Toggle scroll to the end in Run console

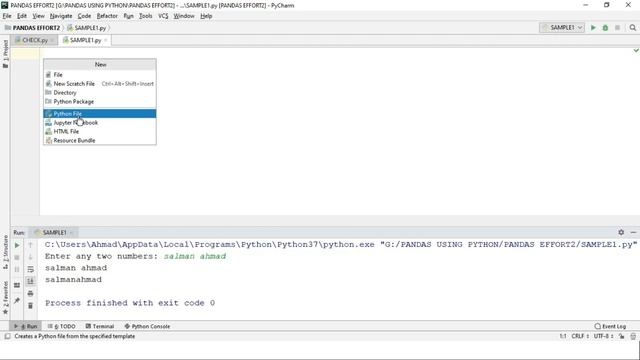(x=30, y=281)
